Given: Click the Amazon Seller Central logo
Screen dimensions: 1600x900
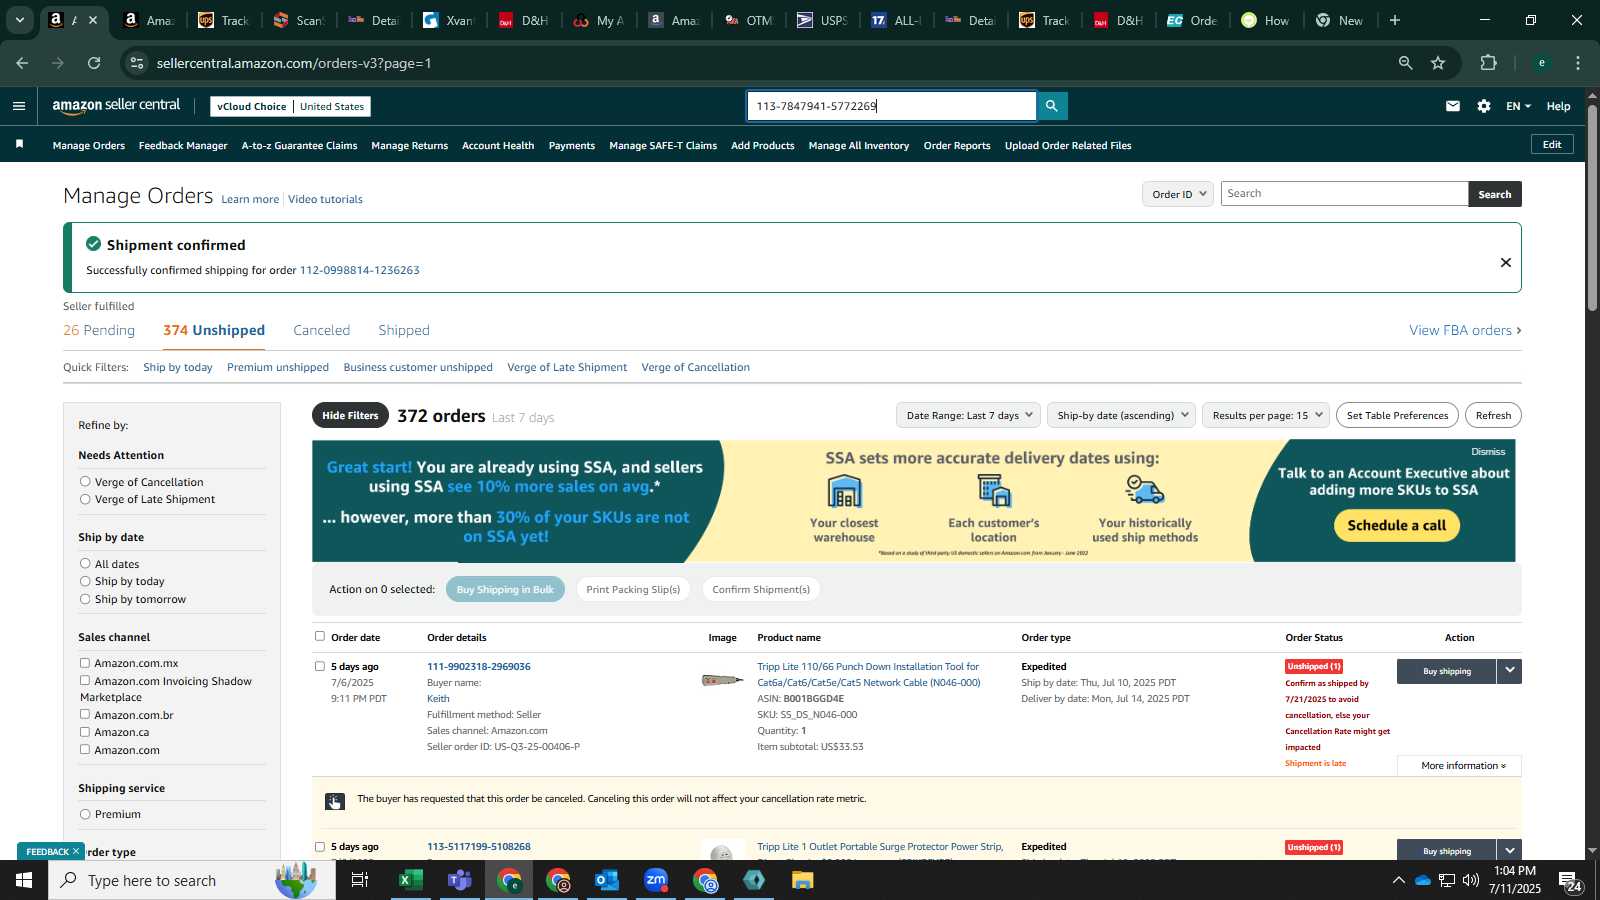Looking at the screenshot, I should [116, 105].
